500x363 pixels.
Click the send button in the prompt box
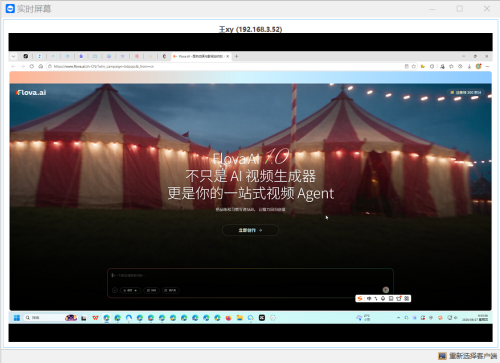click(x=386, y=290)
